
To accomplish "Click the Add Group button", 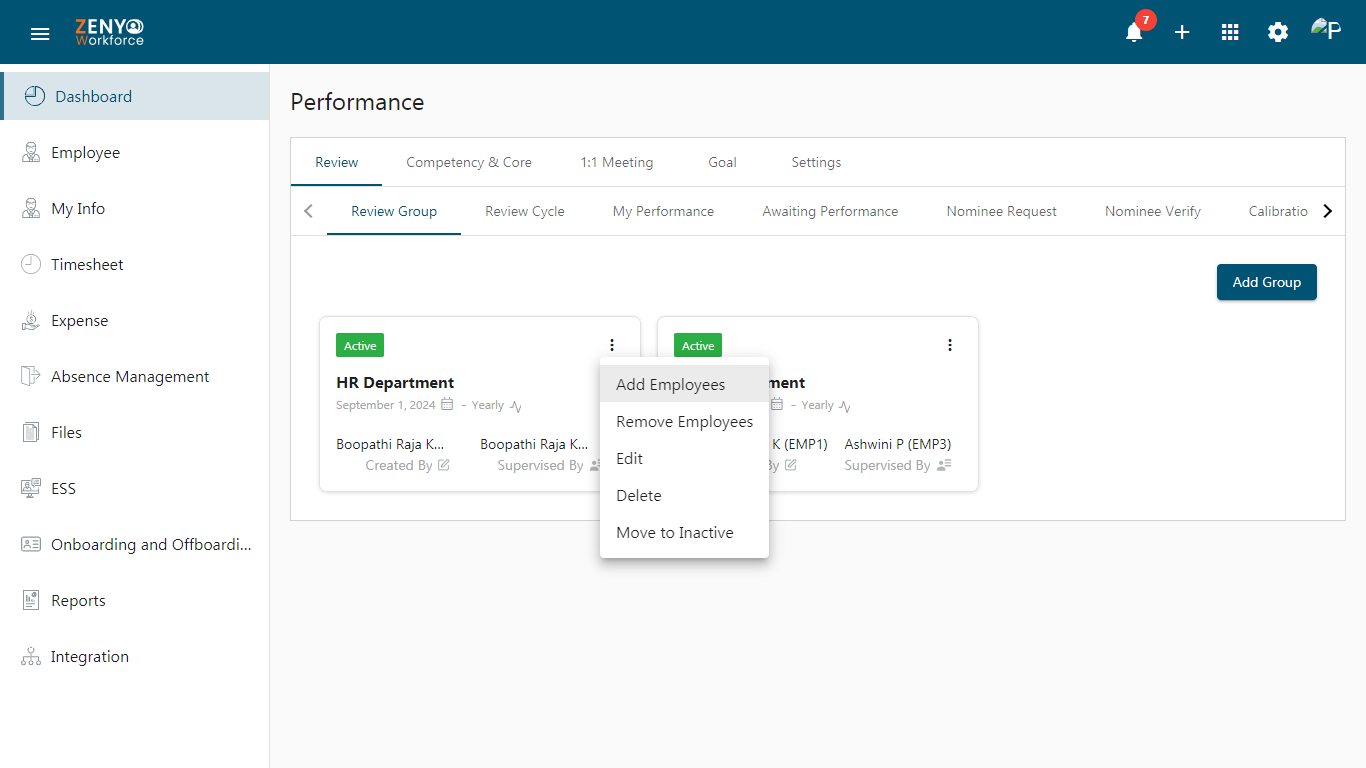I will (1267, 282).
